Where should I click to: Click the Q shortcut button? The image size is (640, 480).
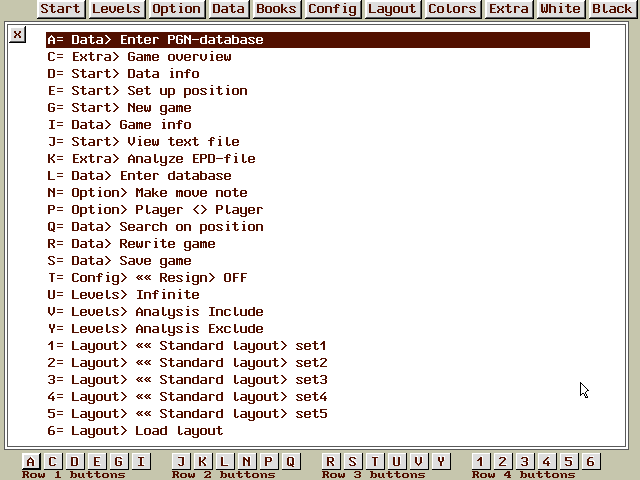point(291,461)
